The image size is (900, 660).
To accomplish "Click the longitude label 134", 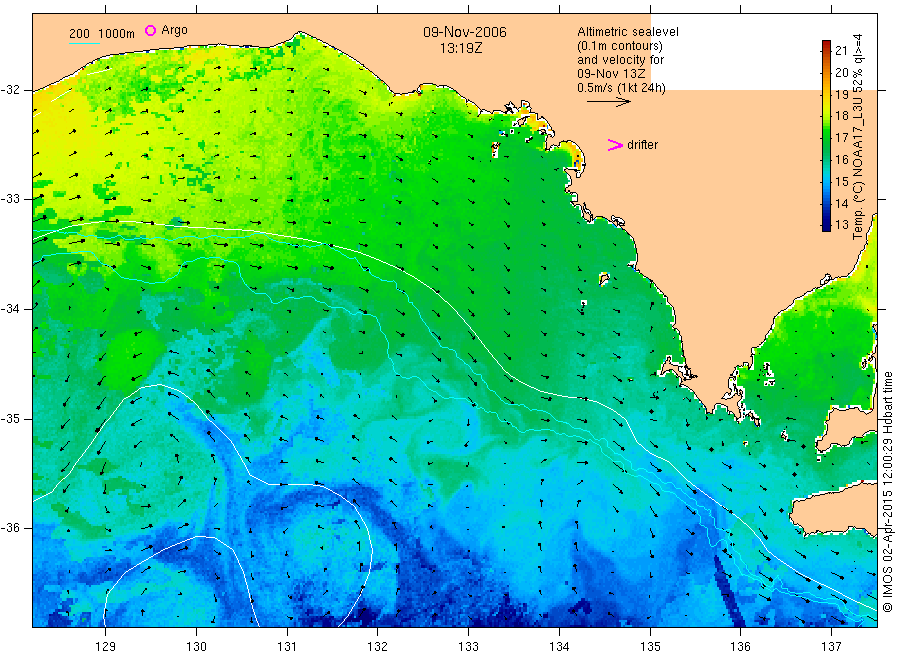I will (559, 647).
